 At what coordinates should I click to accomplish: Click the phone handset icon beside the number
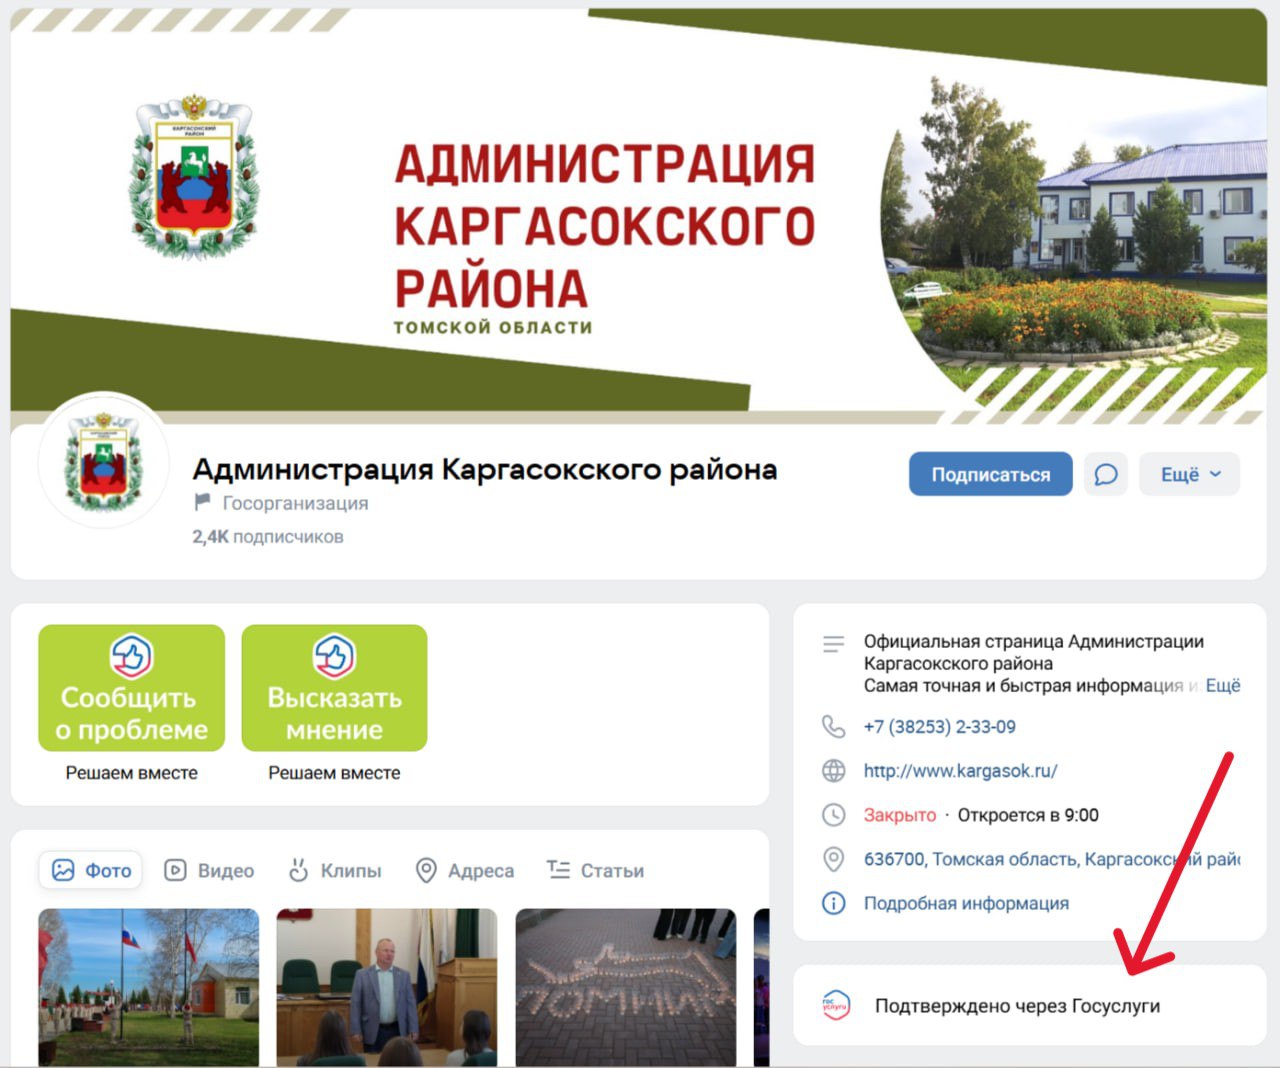pos(833,727)
